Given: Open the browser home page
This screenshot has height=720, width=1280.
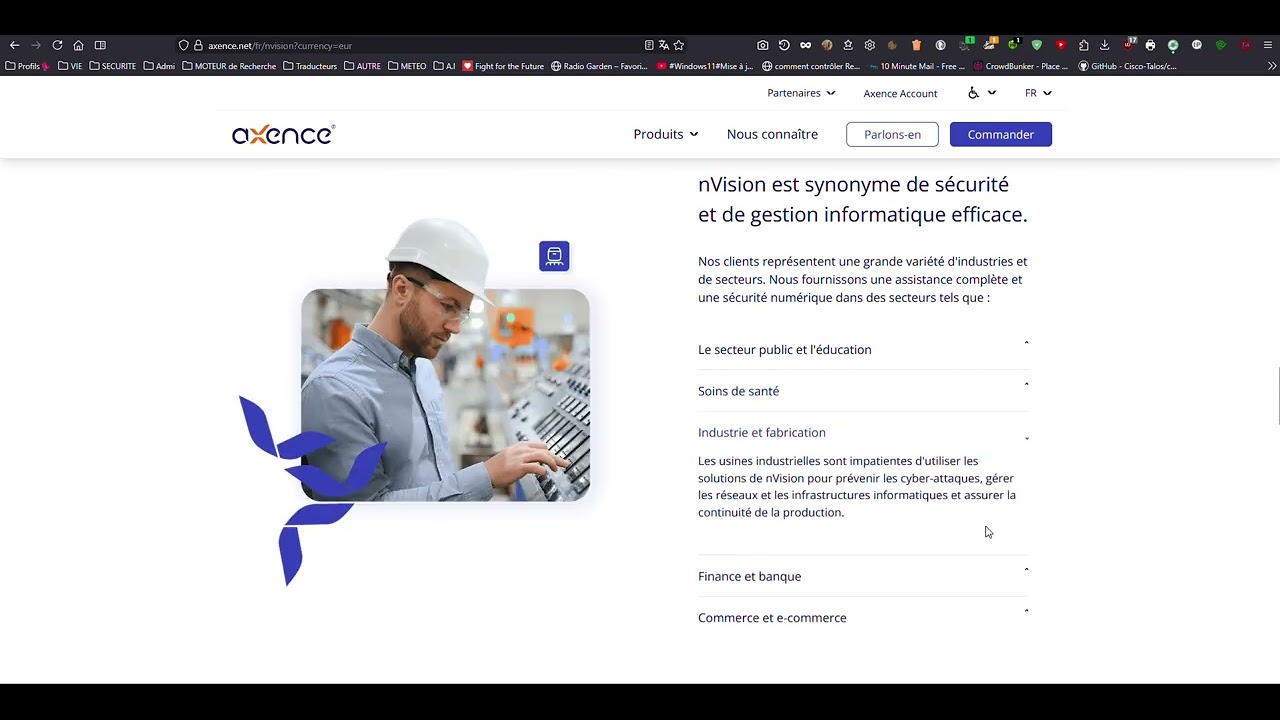Looking at the screenshot, I should [78, 45].
